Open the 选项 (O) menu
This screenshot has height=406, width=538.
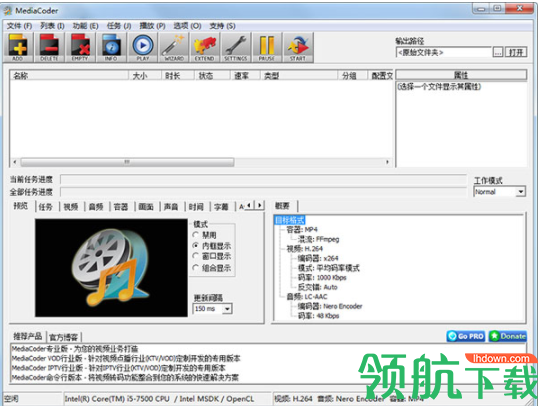click(187, 26)
